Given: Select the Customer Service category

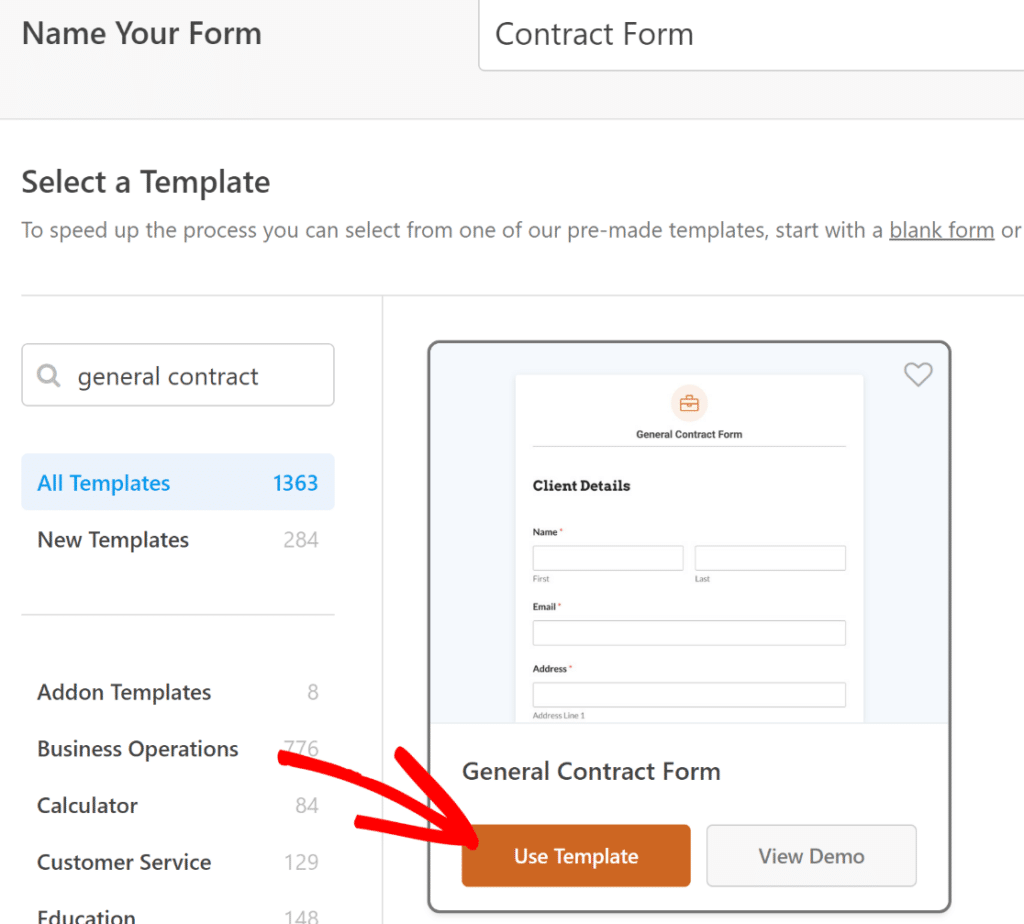Looking at the screenshot, I should [123, 862].
